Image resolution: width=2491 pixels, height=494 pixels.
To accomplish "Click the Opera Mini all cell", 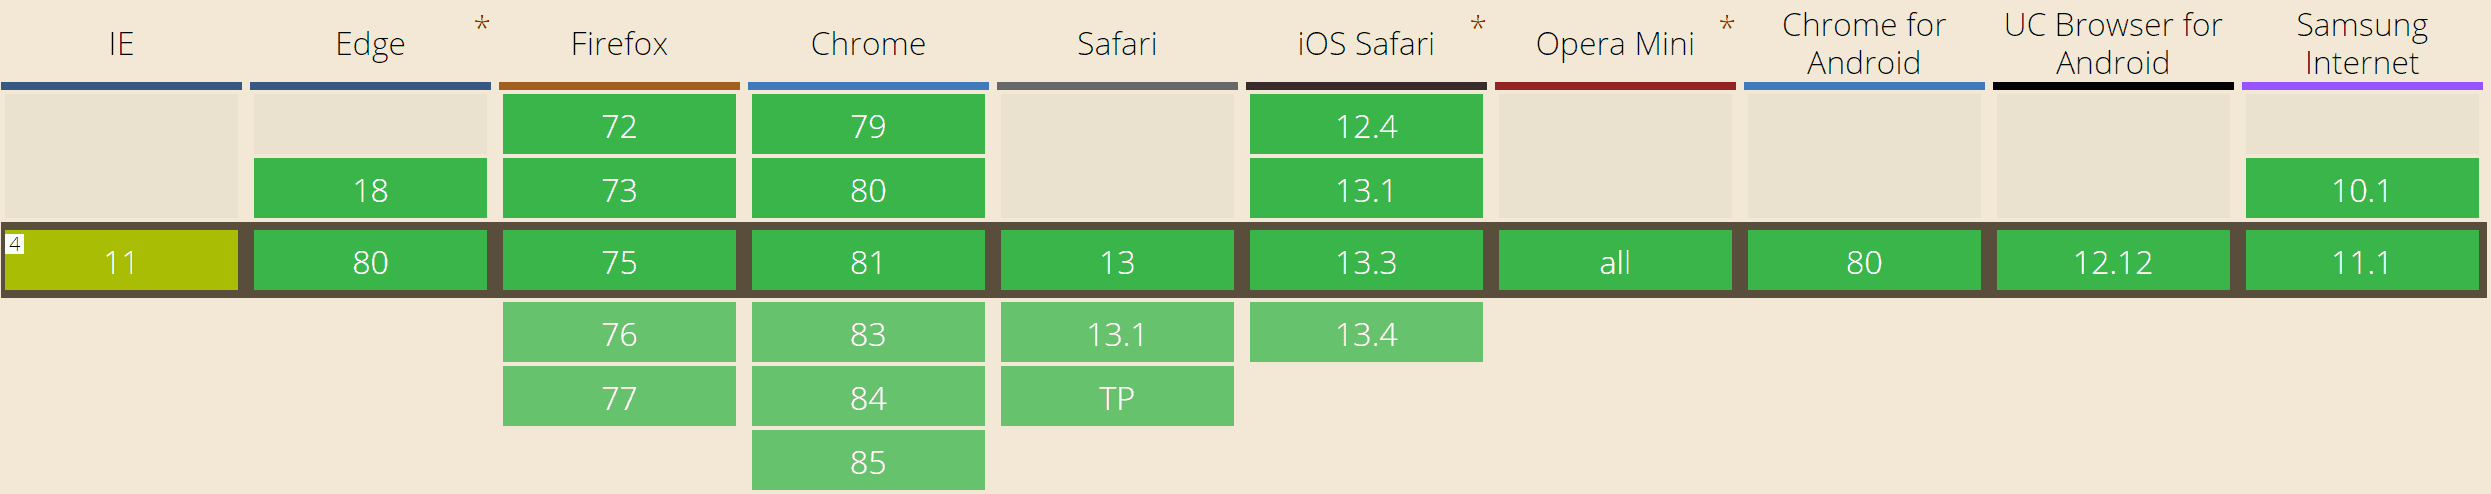I will pyautogui.click(x=1615, y=262).
